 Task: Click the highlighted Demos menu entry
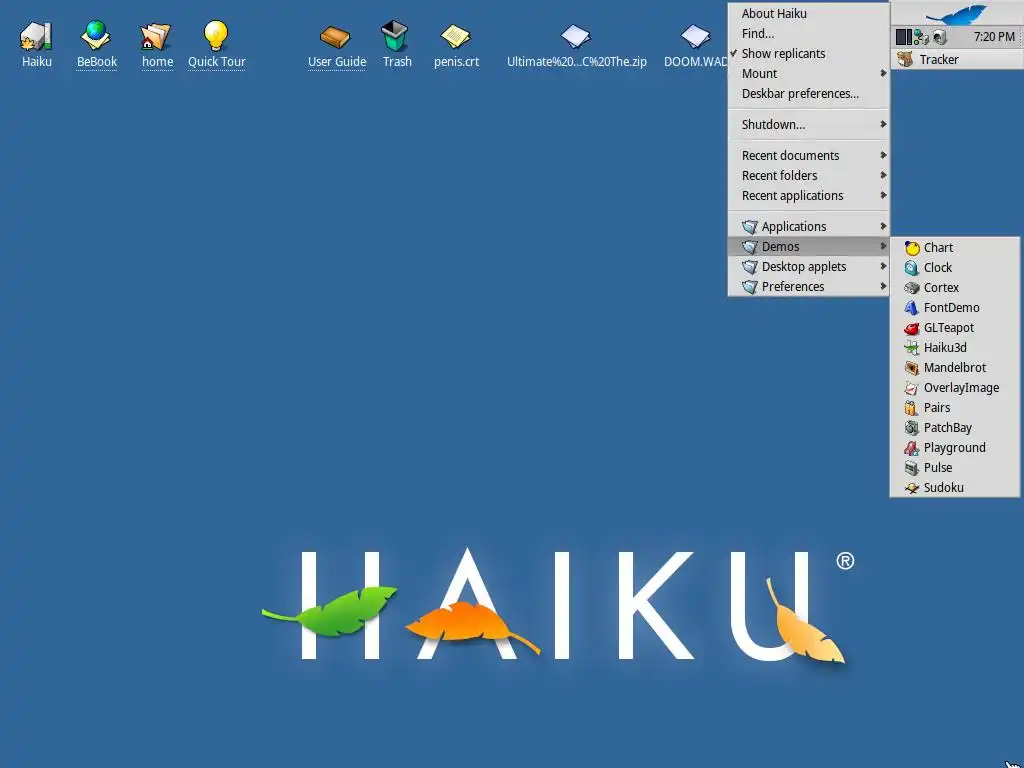click(808, 247)
